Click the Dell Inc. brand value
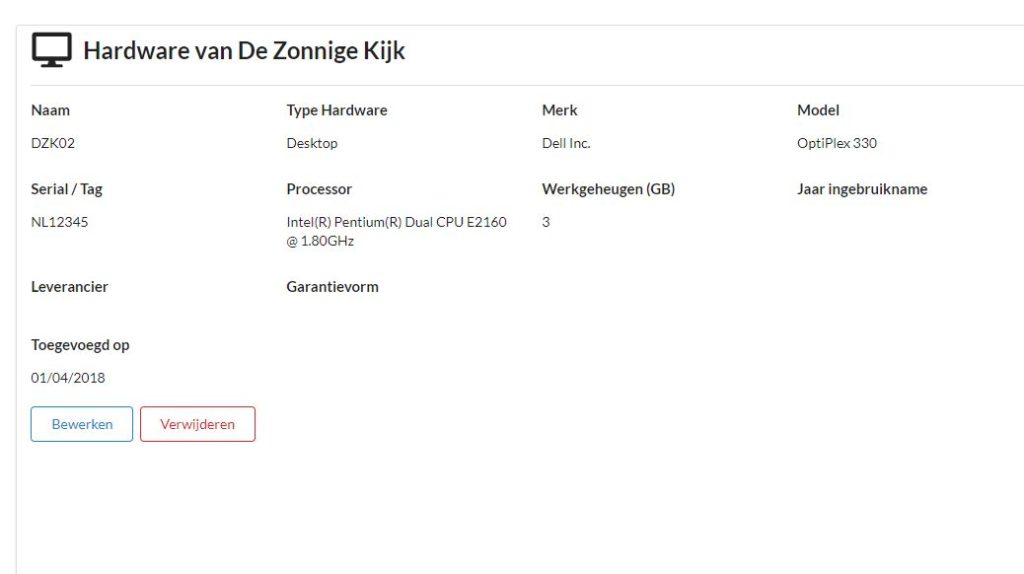This screenshot has height=574, width=1024. [x=566, y=143]
